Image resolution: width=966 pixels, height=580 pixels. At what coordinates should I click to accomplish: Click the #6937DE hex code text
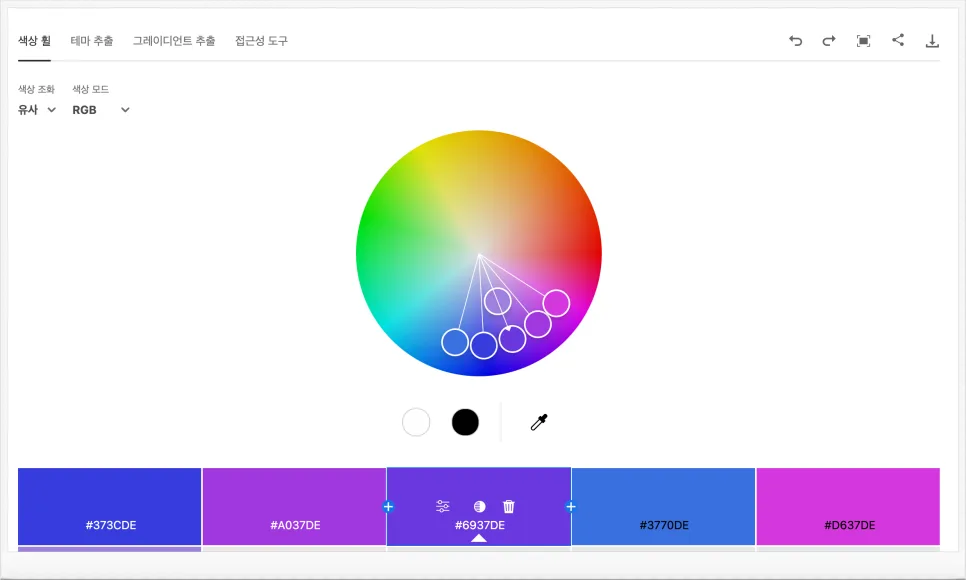tap(480, 525)
